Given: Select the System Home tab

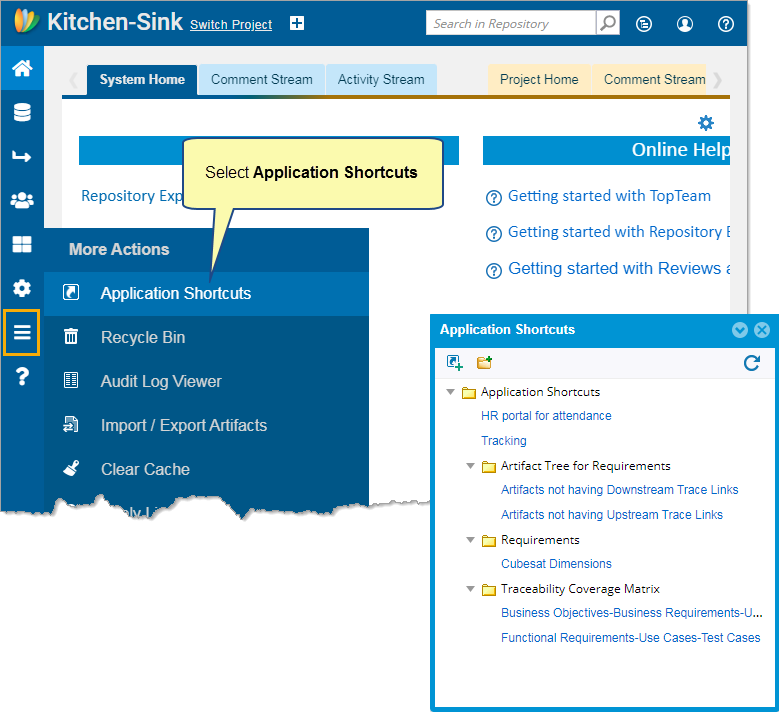Looking at the screenshot, I should pos(142,79).
